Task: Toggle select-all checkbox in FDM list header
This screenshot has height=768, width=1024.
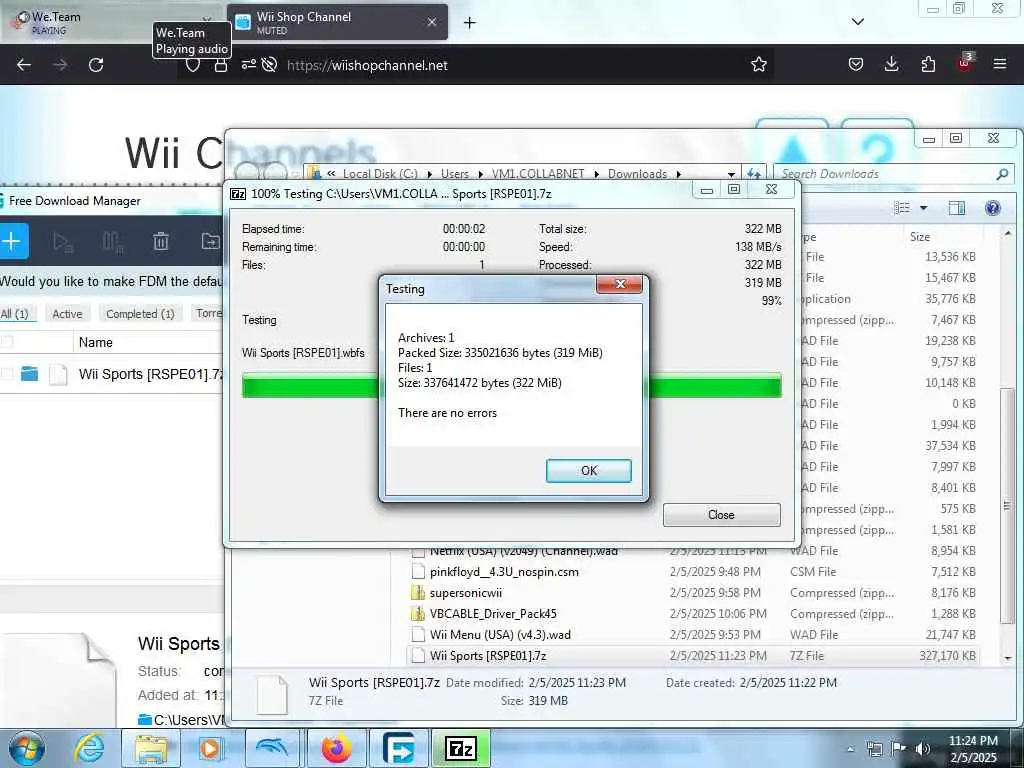Action: coord(7,342)
